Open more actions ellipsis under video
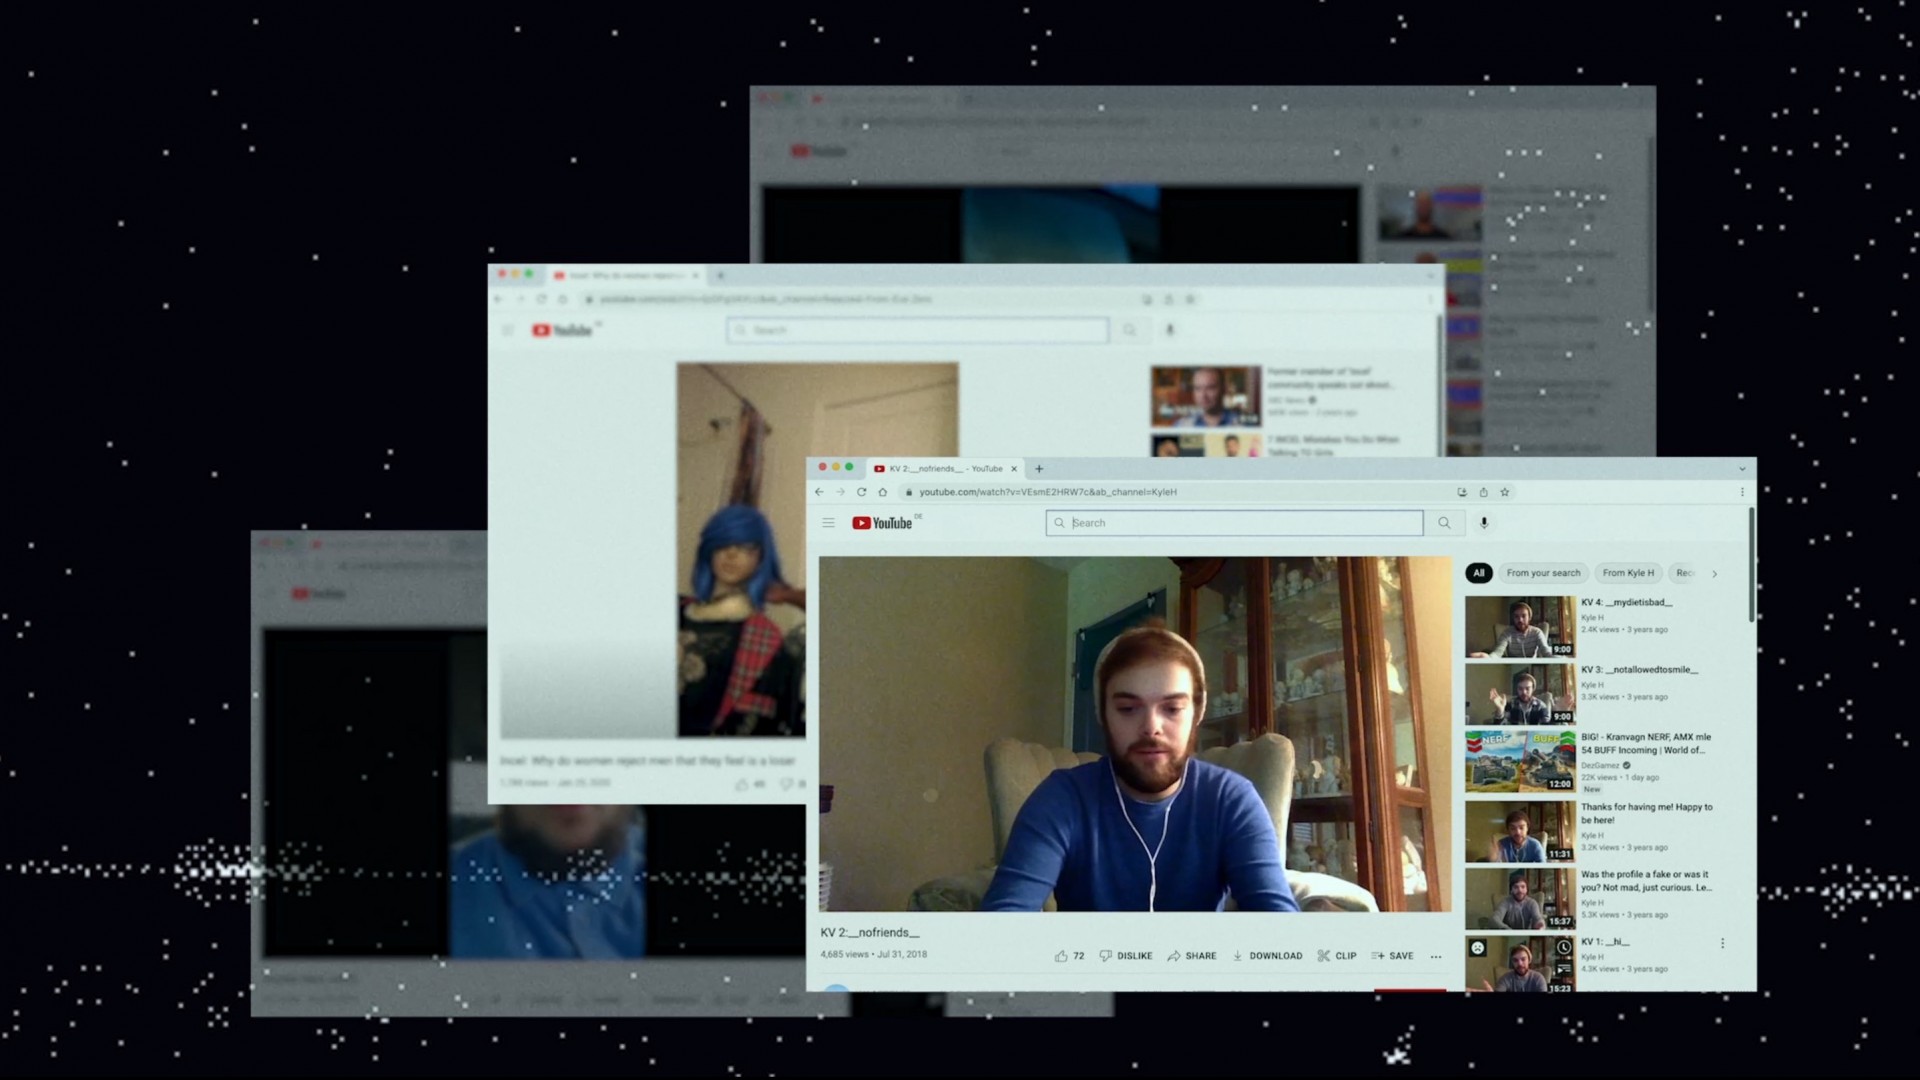Screen dimensions: 1920x1080 [1436, 956]
